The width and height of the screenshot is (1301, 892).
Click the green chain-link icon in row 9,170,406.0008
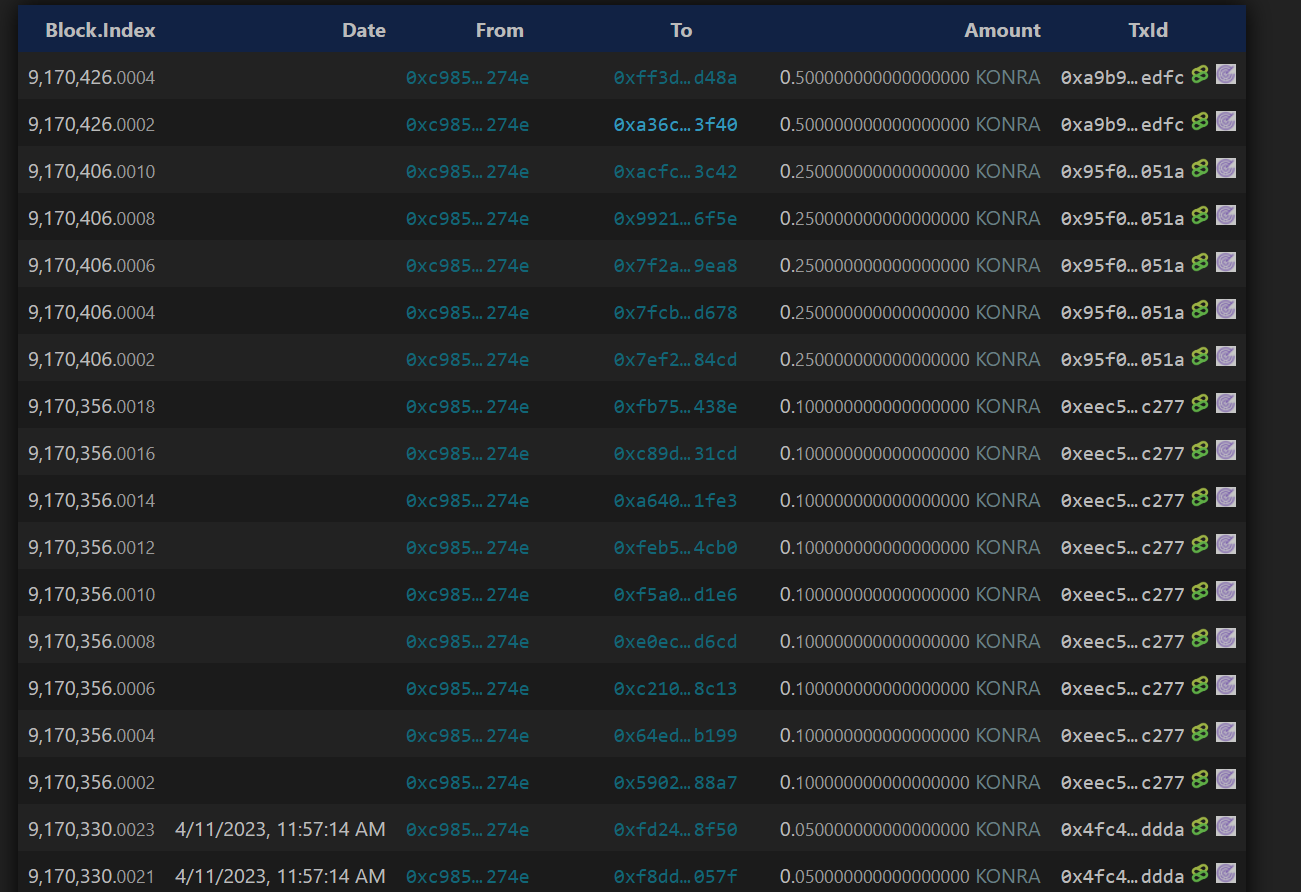[1200, 216]
